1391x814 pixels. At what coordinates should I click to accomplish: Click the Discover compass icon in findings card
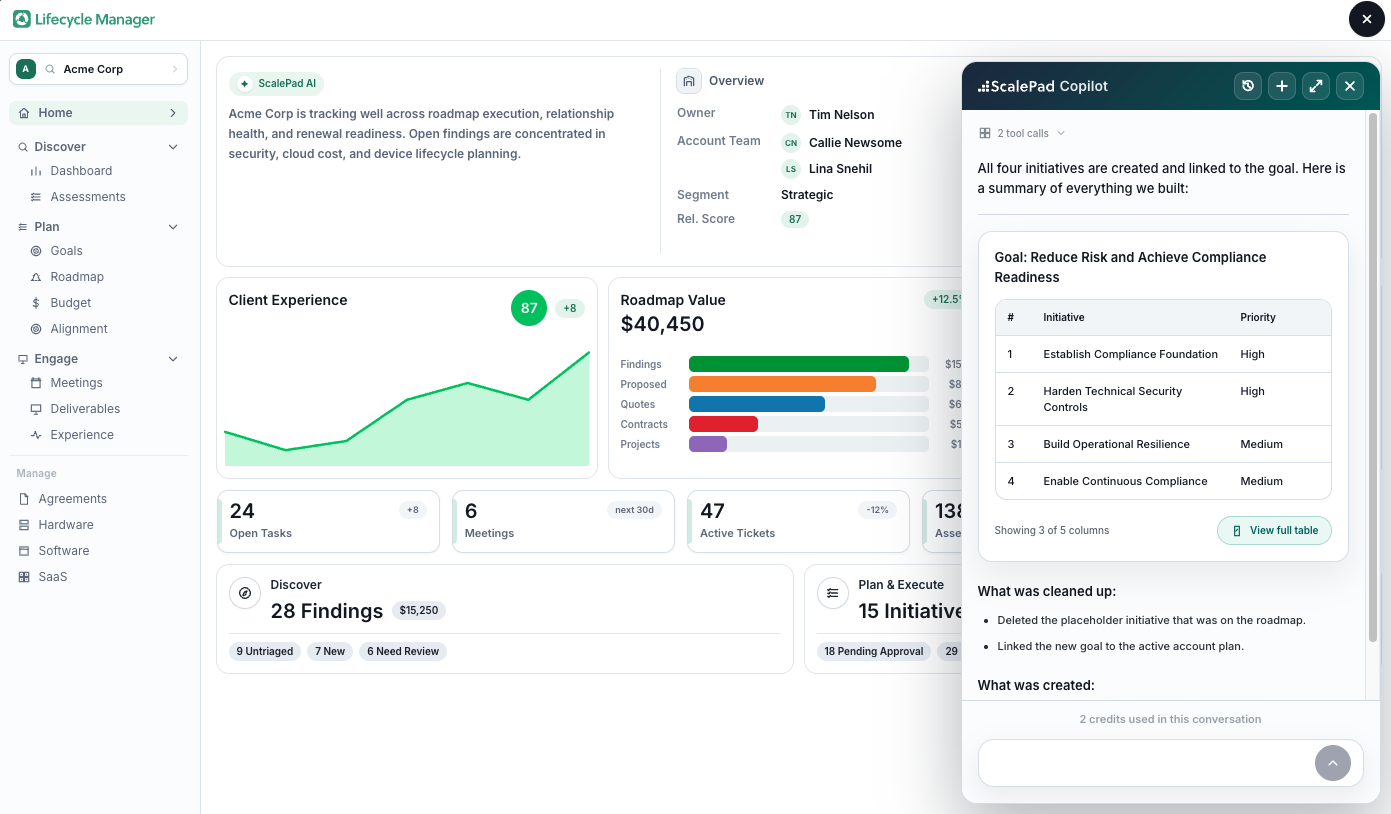245,593
